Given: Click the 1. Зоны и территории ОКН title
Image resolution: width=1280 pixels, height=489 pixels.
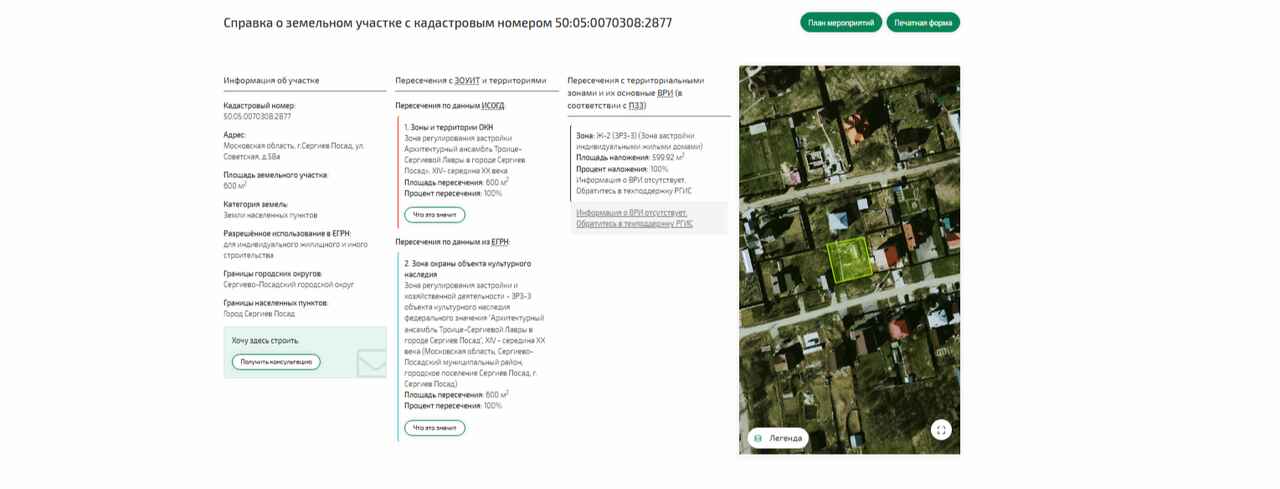Looking at the screenshot, I should [448, 127].
